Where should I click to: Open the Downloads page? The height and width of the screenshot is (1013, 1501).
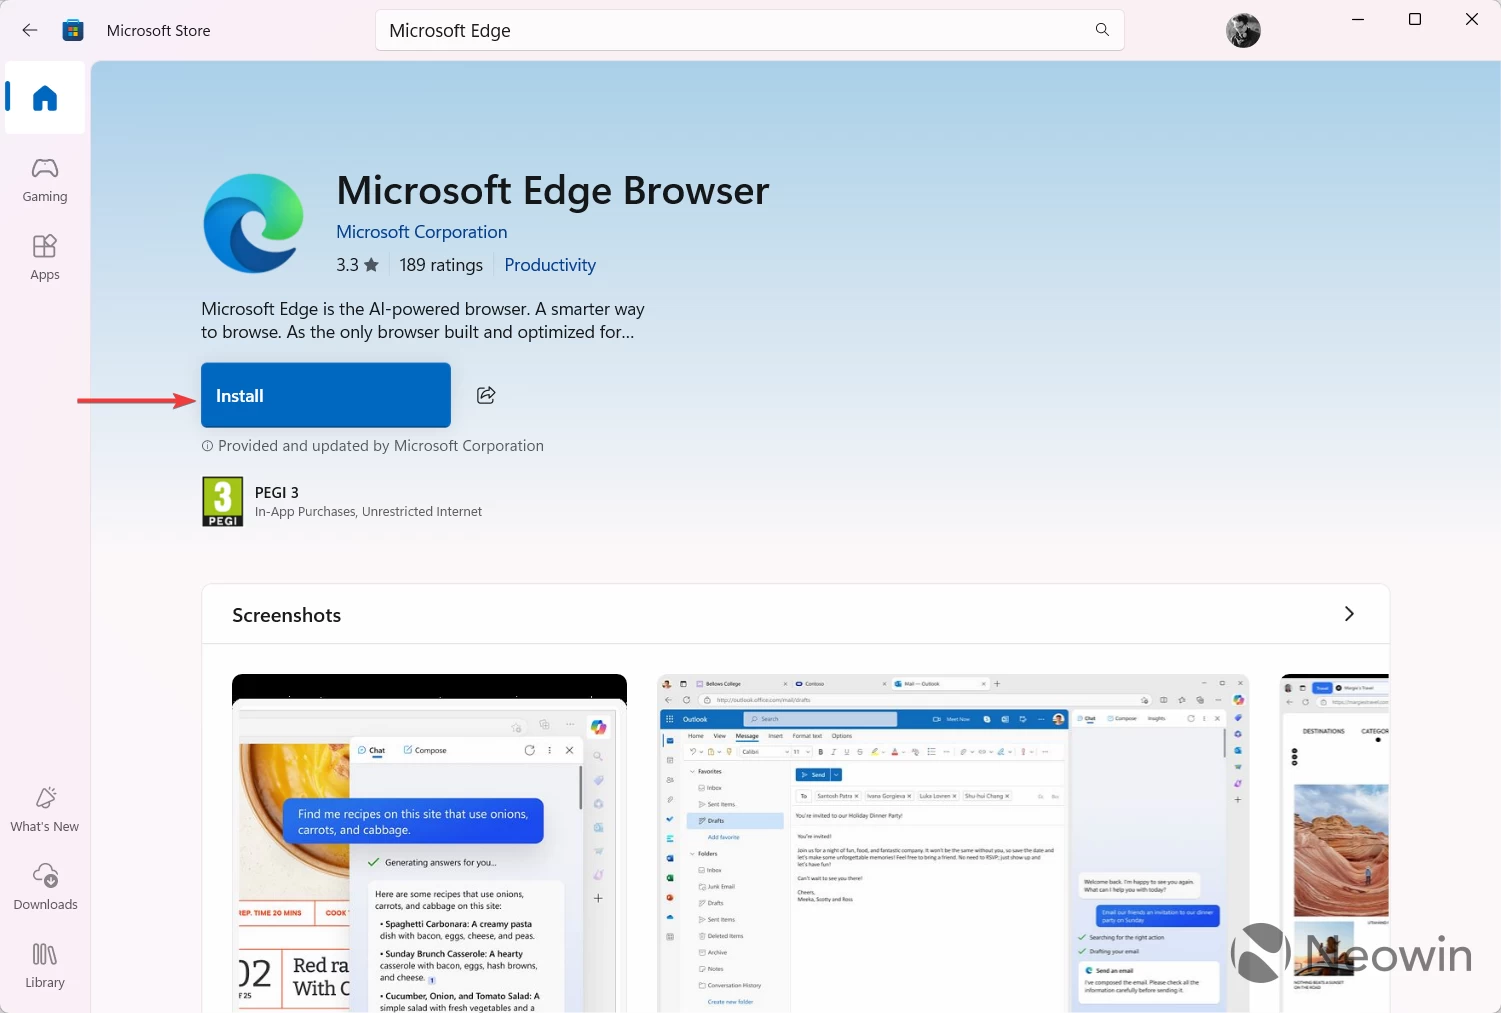point(45,887)
